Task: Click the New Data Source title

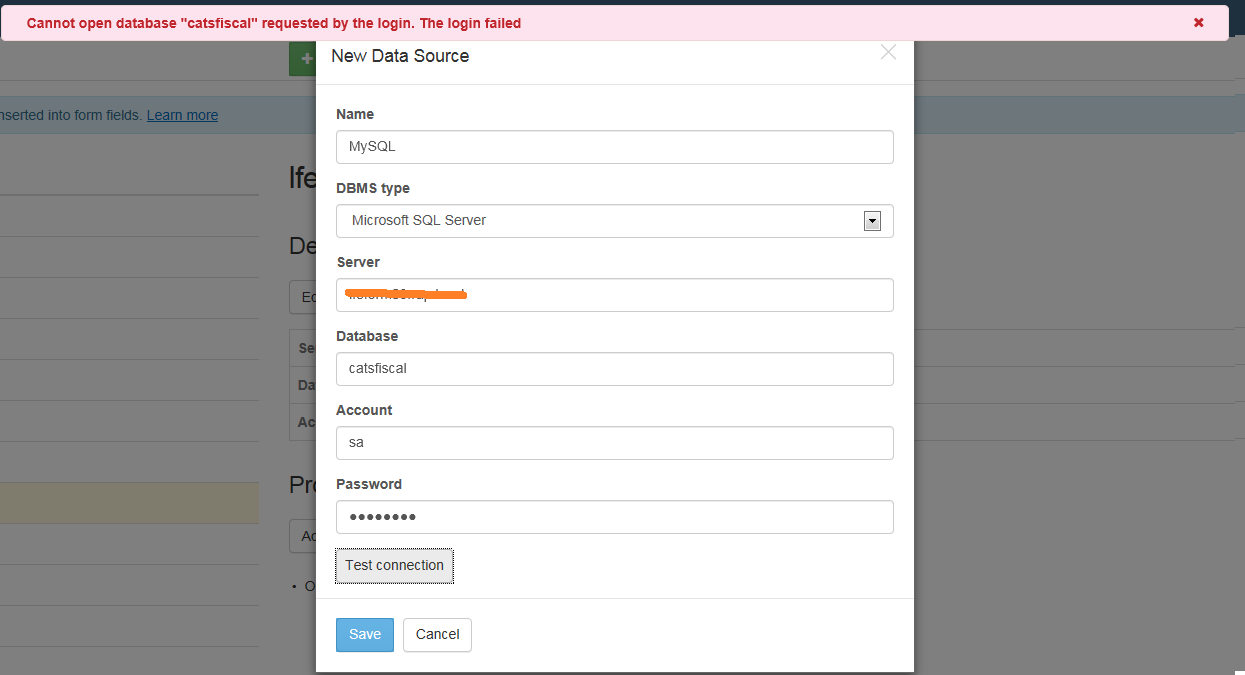Action: pyautogui.click(x=400, y=56)
